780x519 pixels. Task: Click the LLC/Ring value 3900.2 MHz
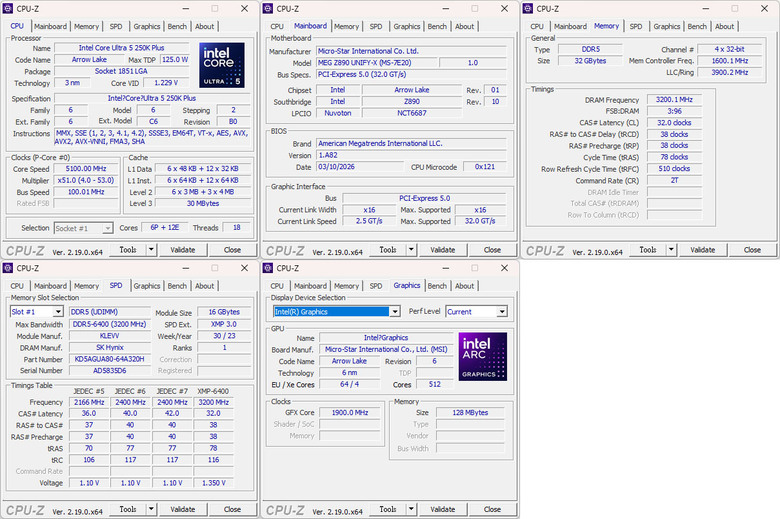click(x=729, y=72)
